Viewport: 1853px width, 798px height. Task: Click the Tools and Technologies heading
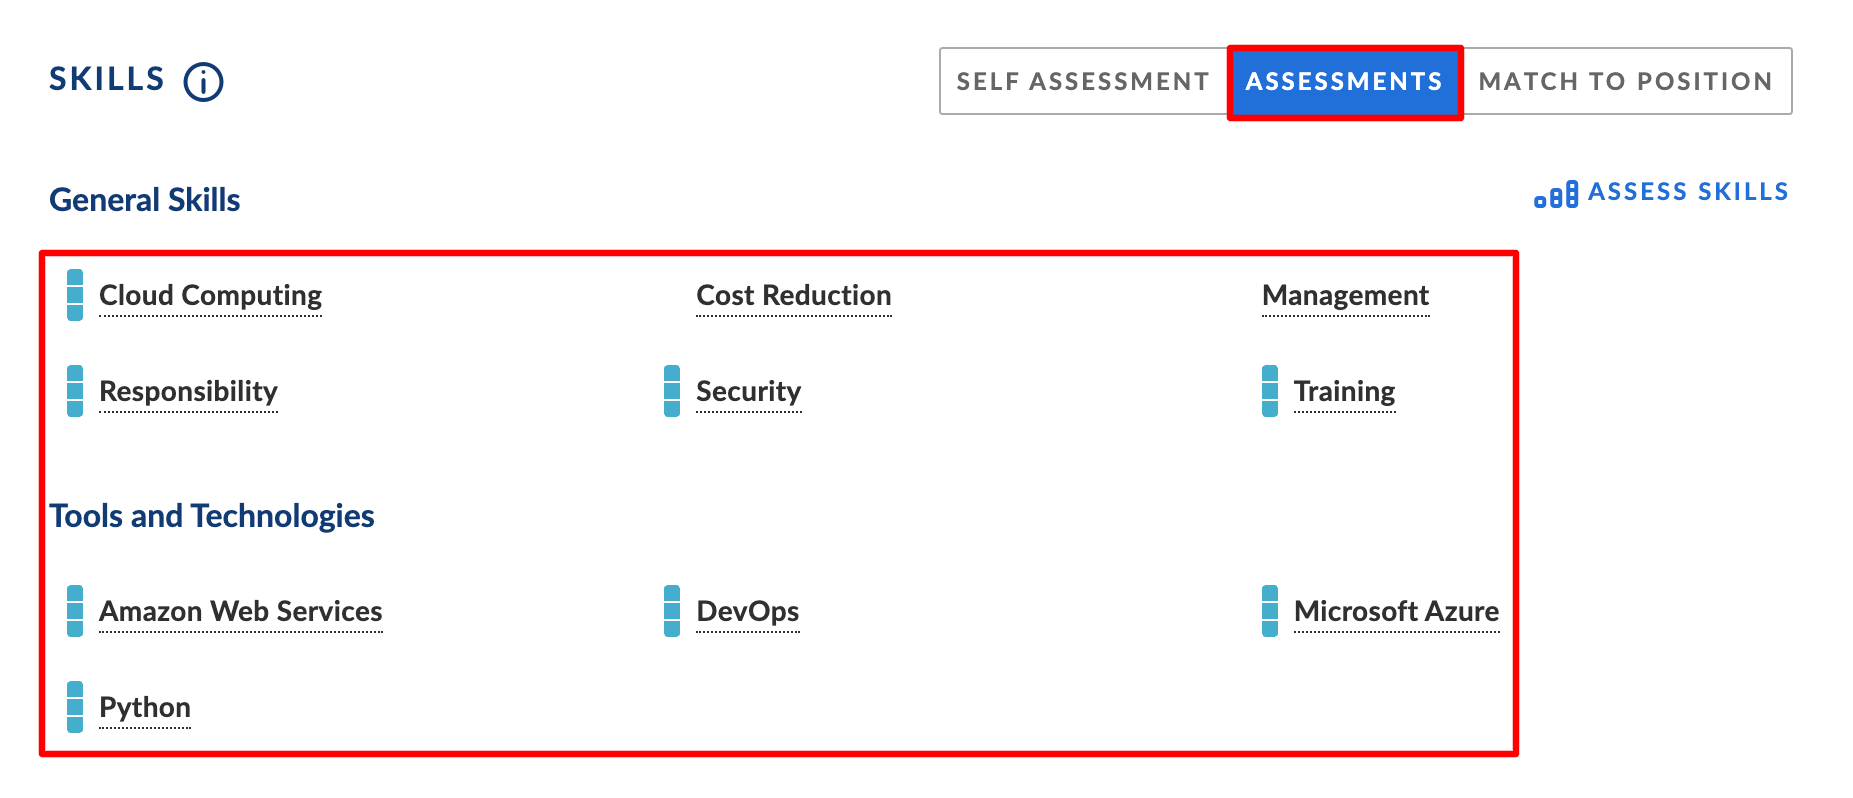click(x=212, y=516)
